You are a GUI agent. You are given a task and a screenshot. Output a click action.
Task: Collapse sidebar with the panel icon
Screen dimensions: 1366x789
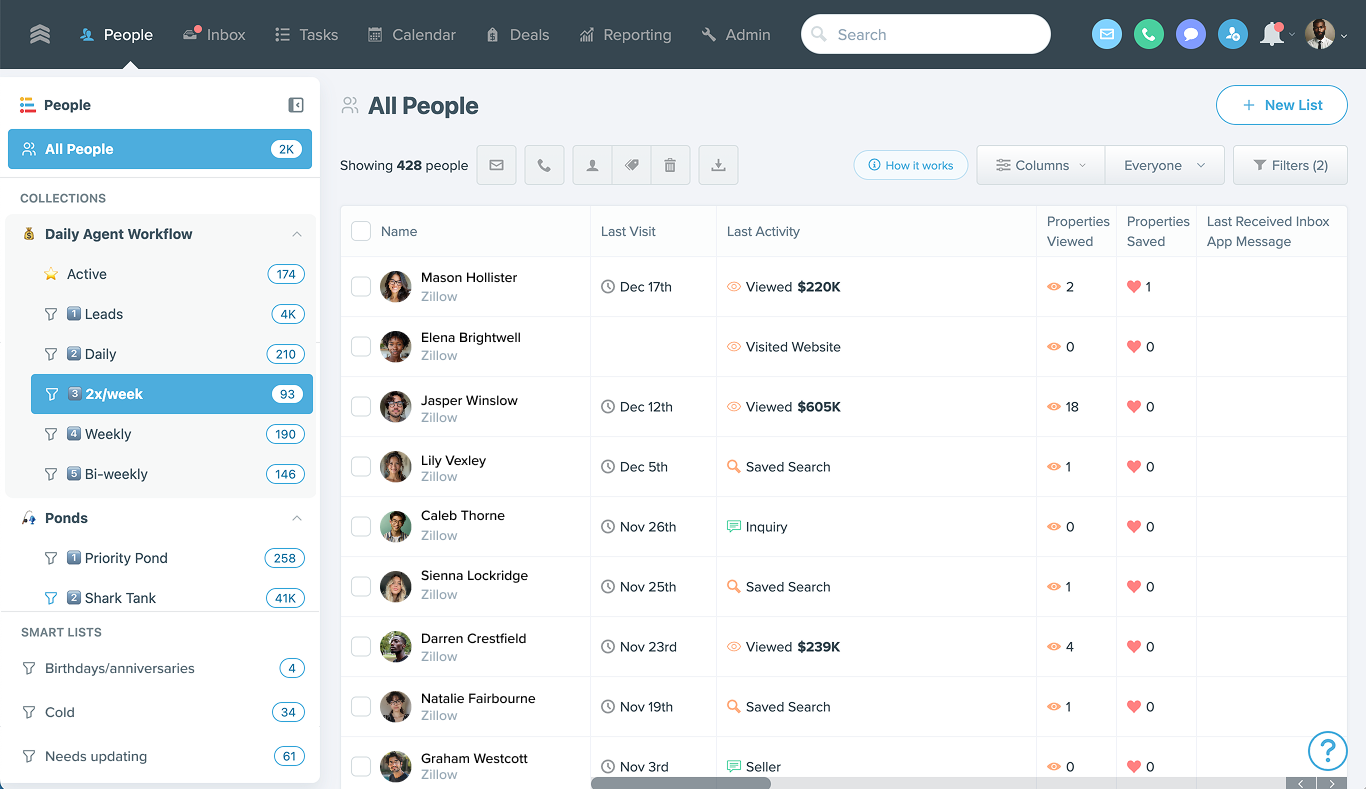pos(296,105)
